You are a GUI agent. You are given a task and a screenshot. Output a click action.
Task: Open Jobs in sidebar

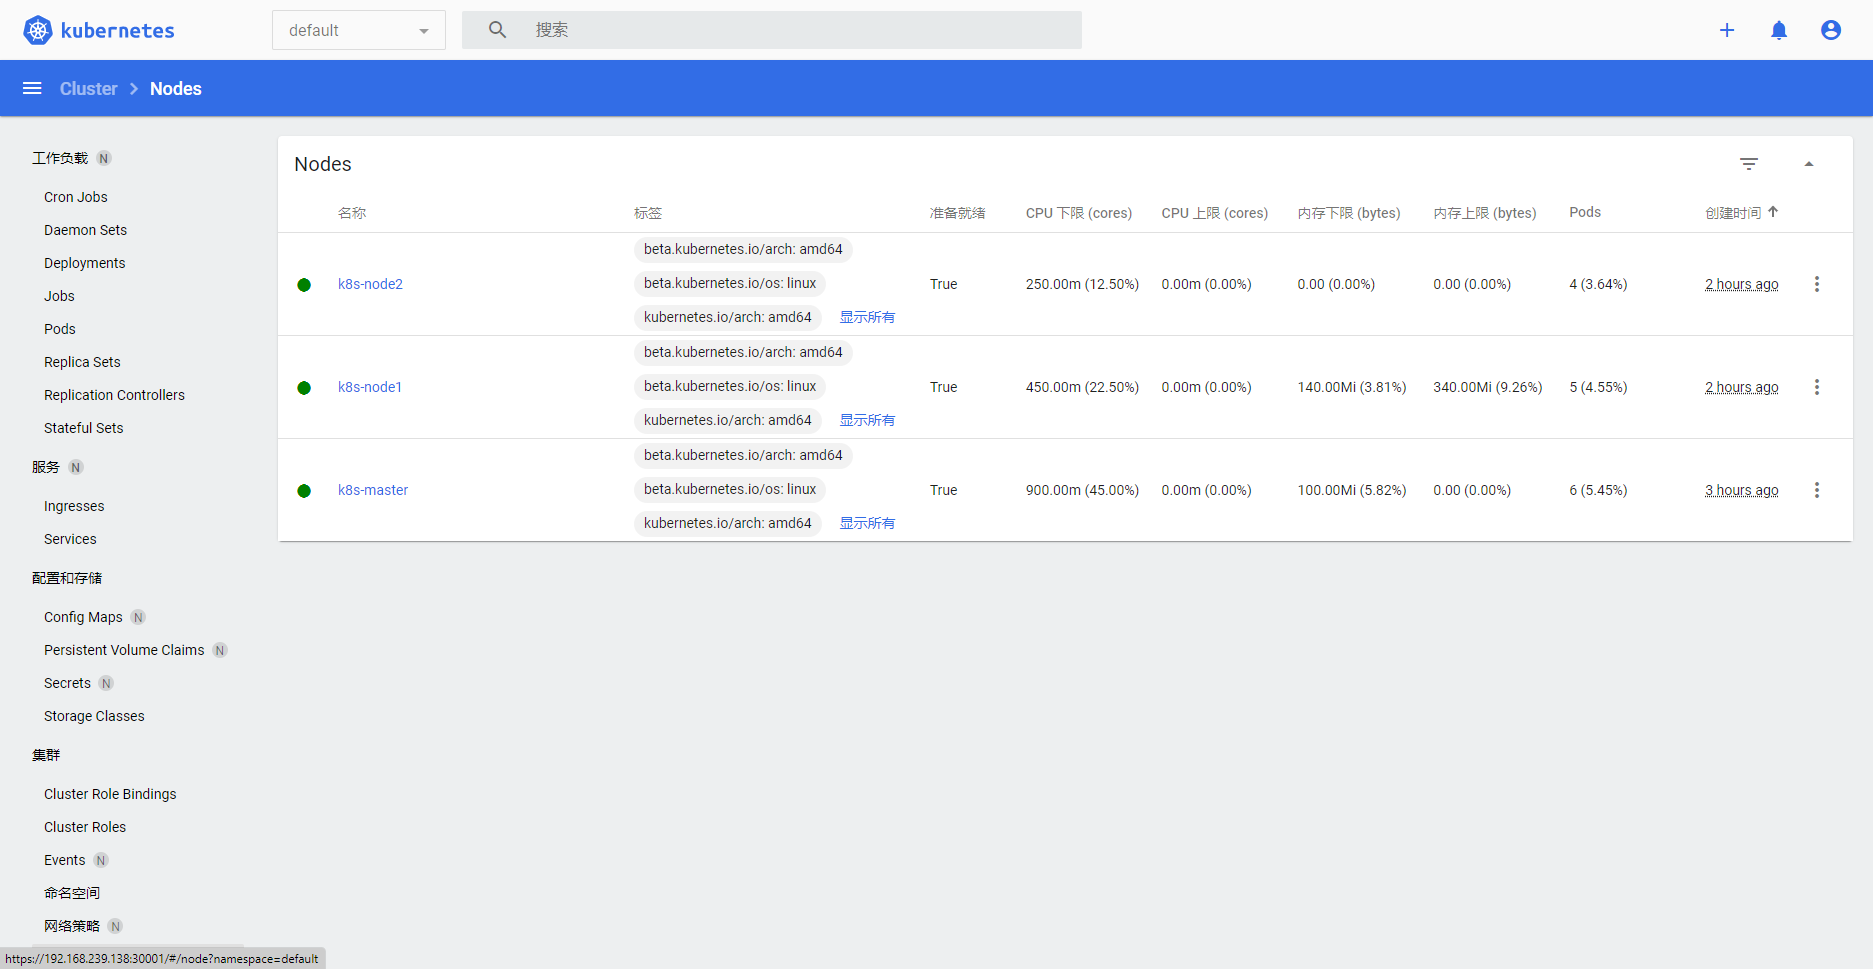(x=59, y=296)
